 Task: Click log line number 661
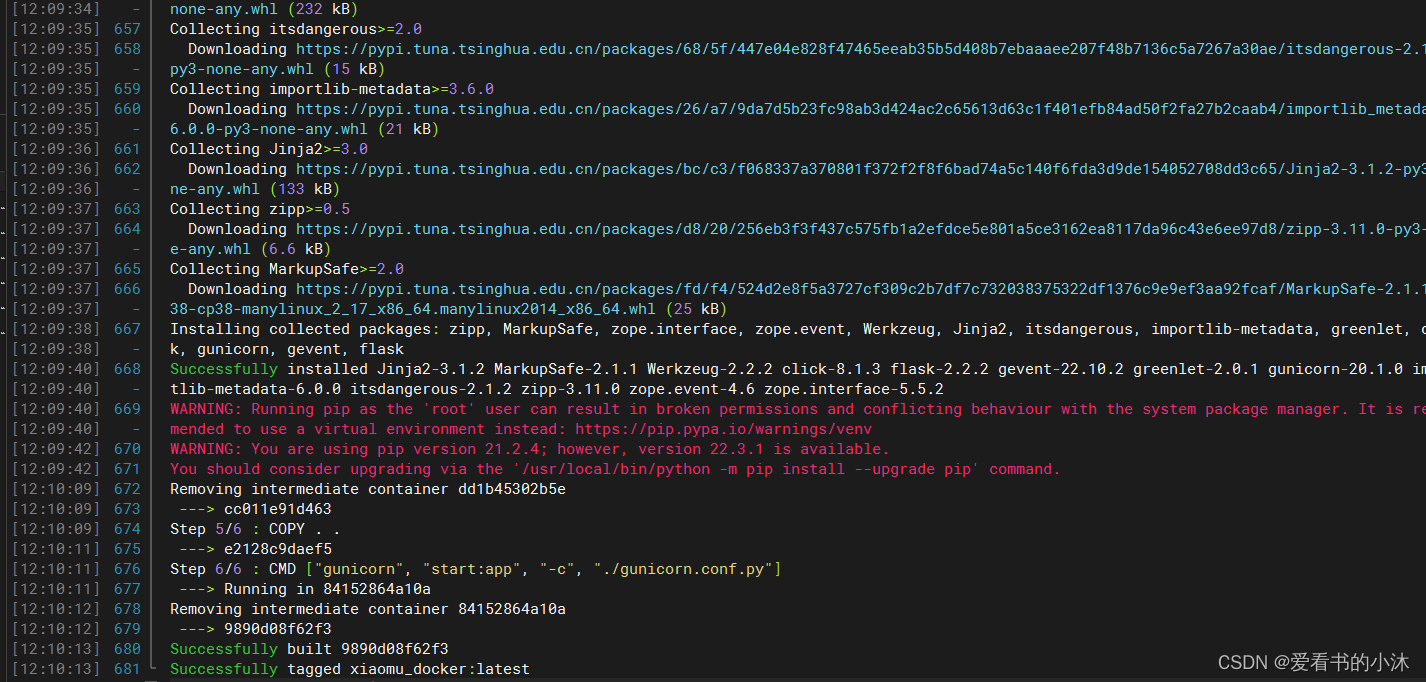point(127,149)
